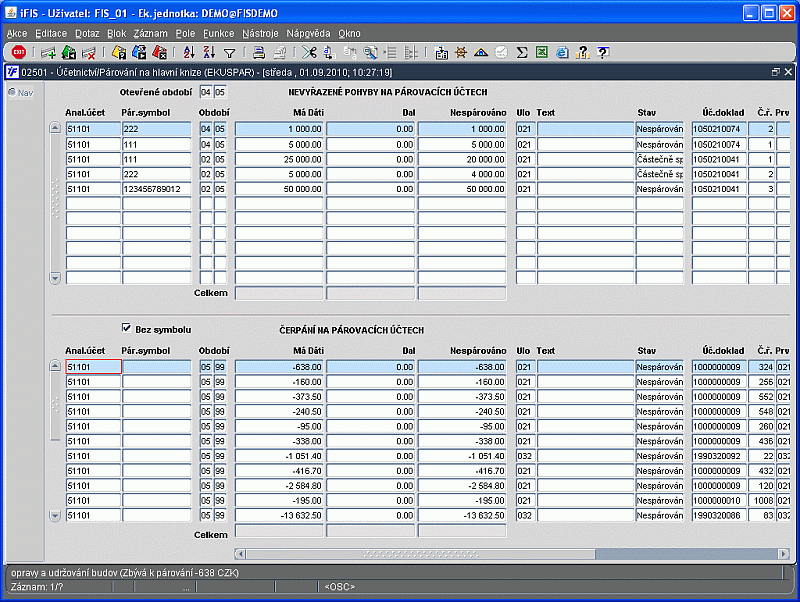Uncheck the Bez symbolu checkbox
800x602 pixels.
[x=126, y=328]
